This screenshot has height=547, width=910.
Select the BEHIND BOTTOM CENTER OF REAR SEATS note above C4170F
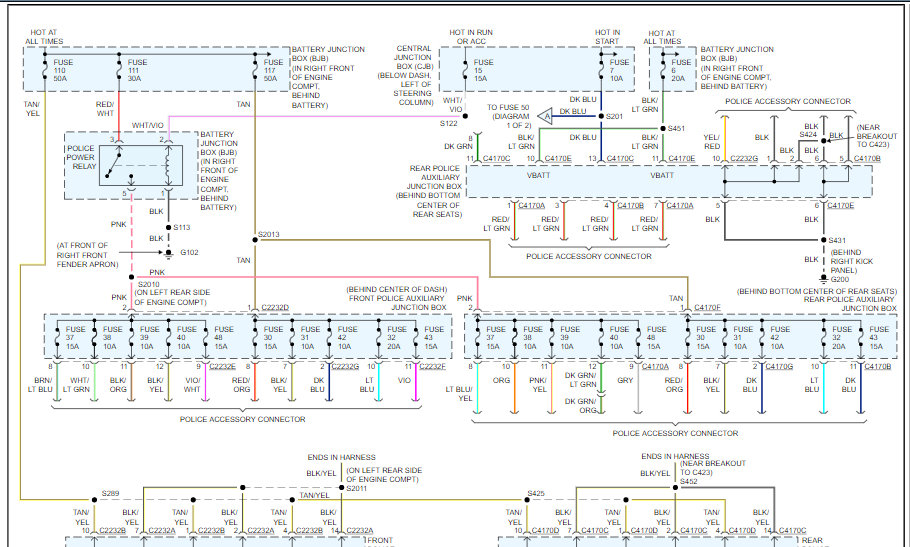(815, 291)
